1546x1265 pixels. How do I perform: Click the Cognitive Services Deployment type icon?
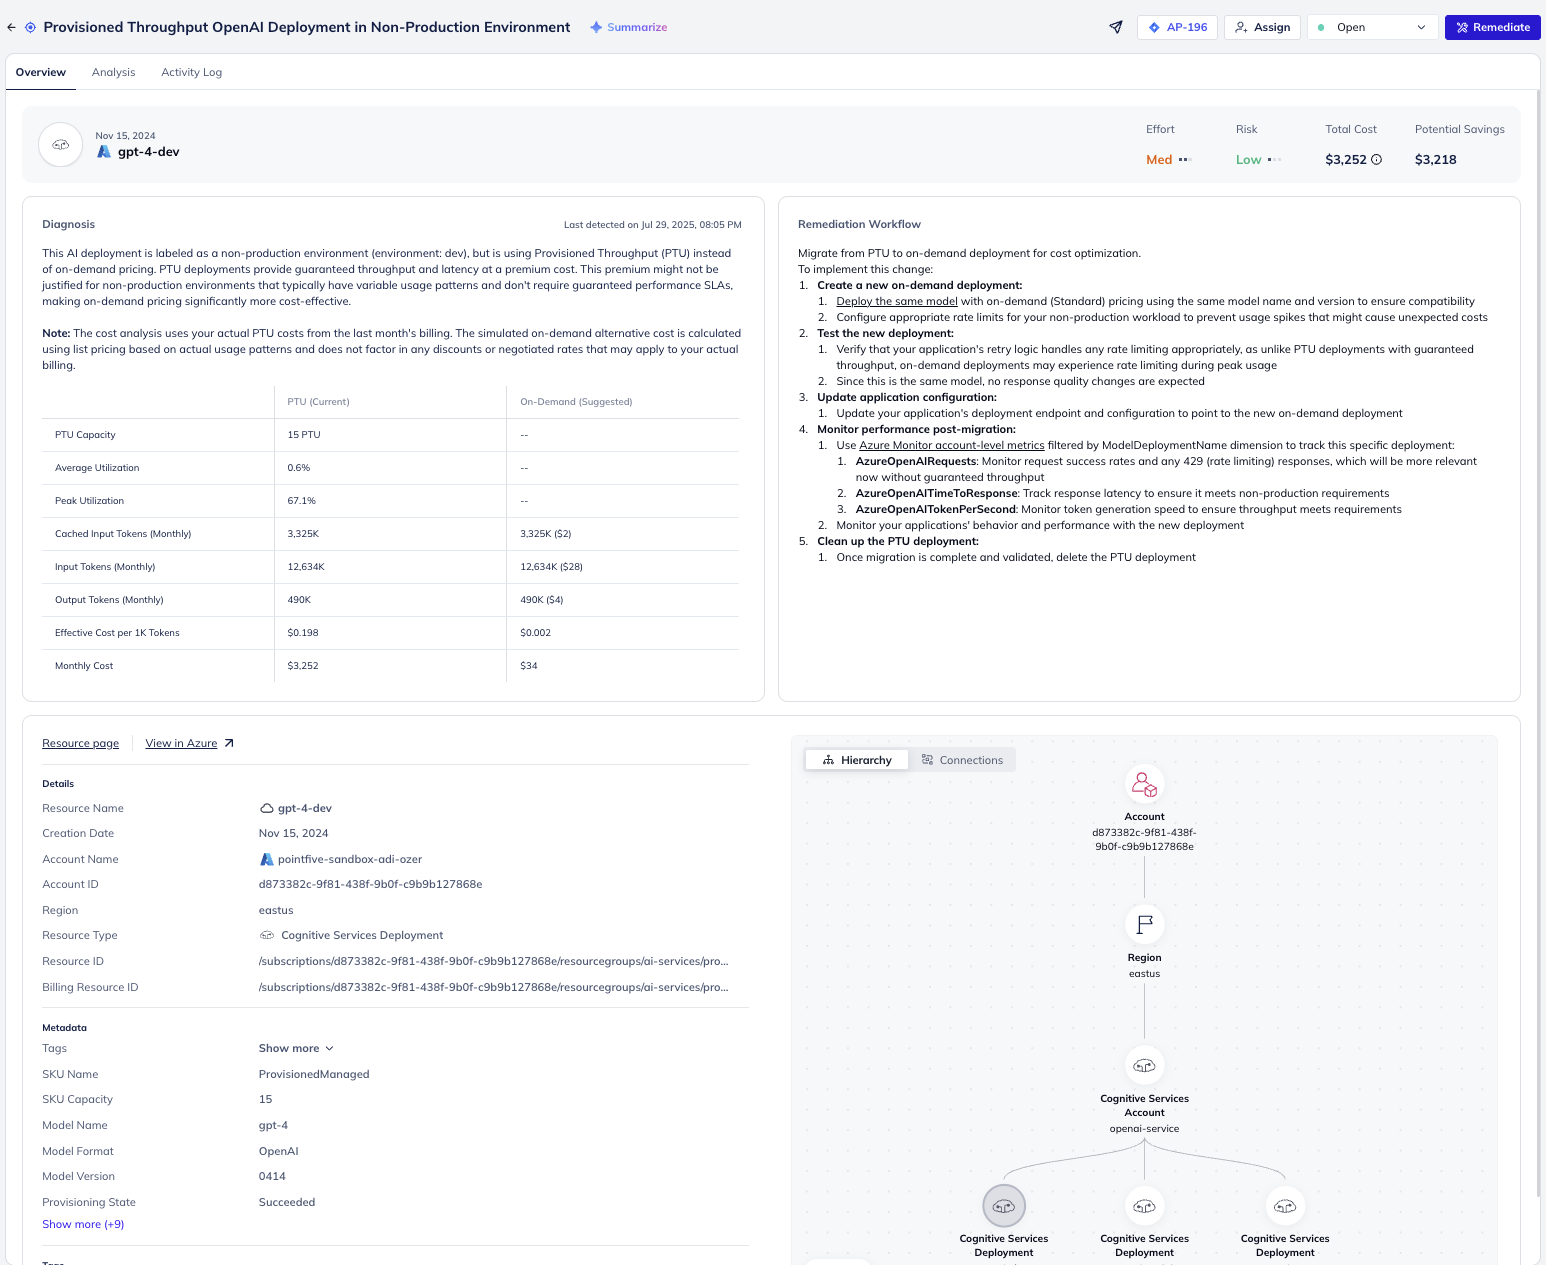(267, 935)
